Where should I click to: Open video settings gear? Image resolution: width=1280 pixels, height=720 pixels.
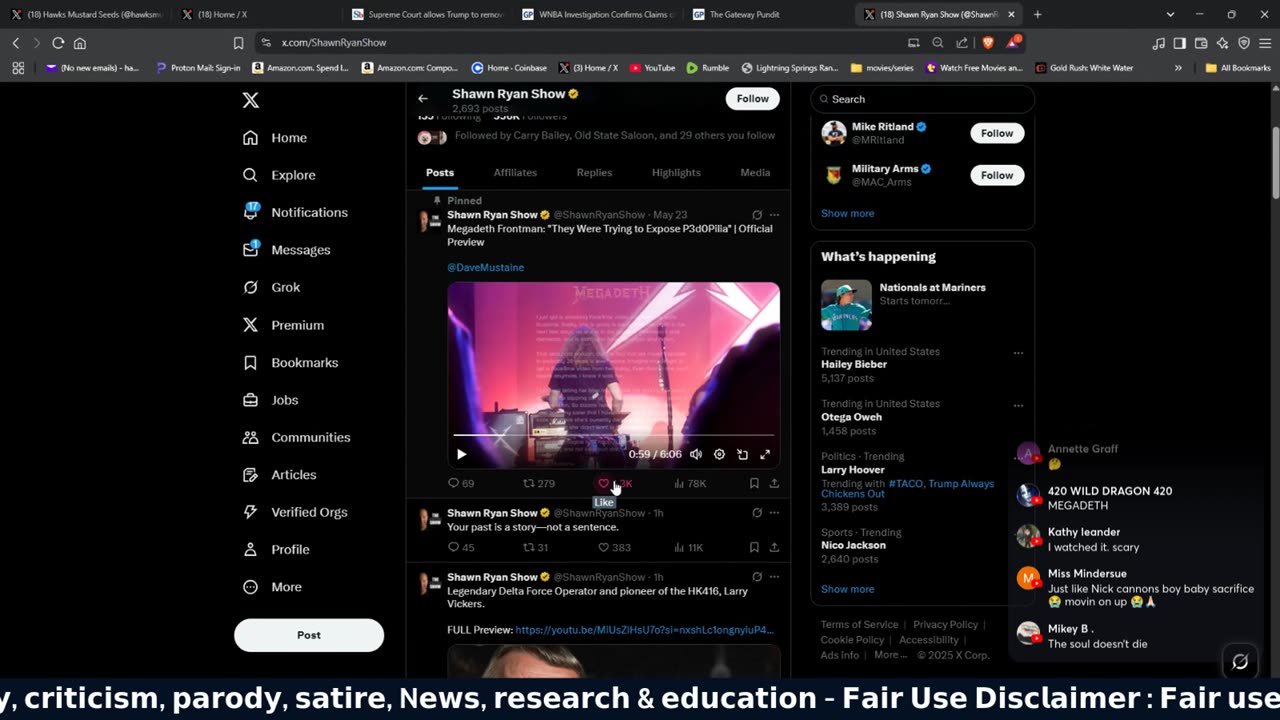pyautogui.click(x=719, y=454)
